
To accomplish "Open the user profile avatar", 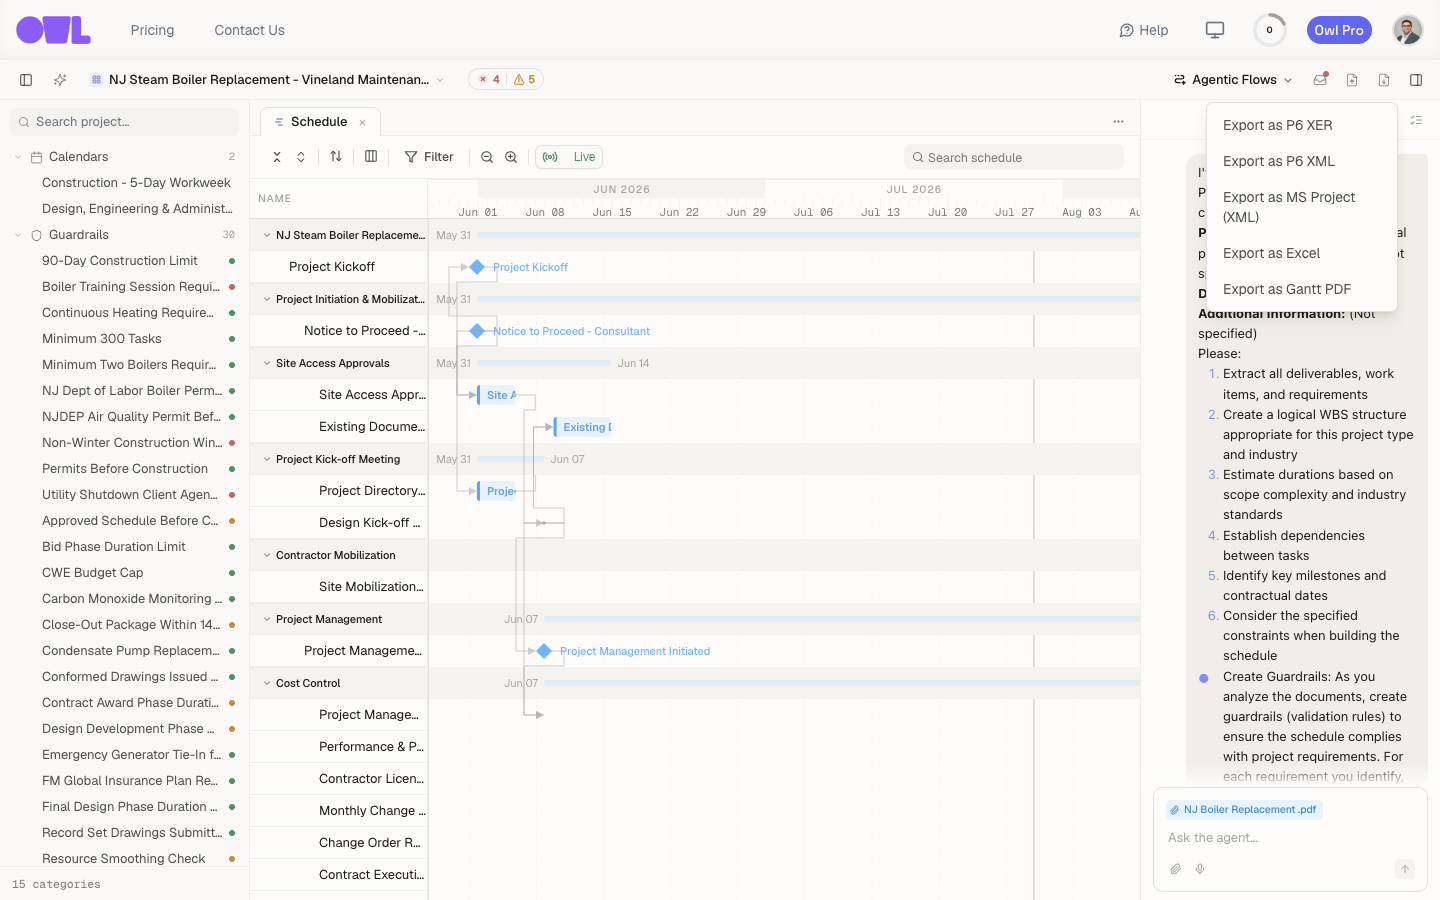I will pyautogui.click(x=1408, y=30).
